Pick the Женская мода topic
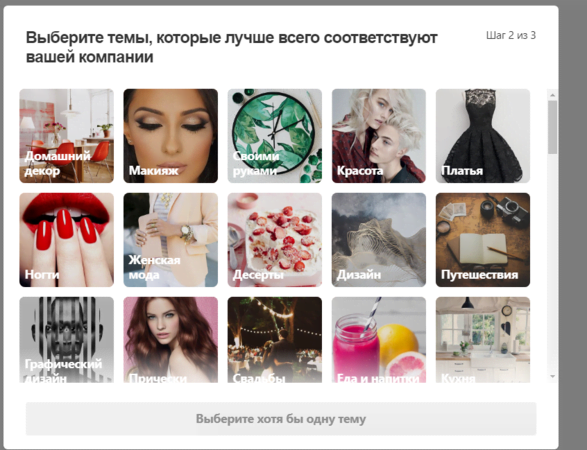This screenshot has height=450, width=587. (171, 240)
